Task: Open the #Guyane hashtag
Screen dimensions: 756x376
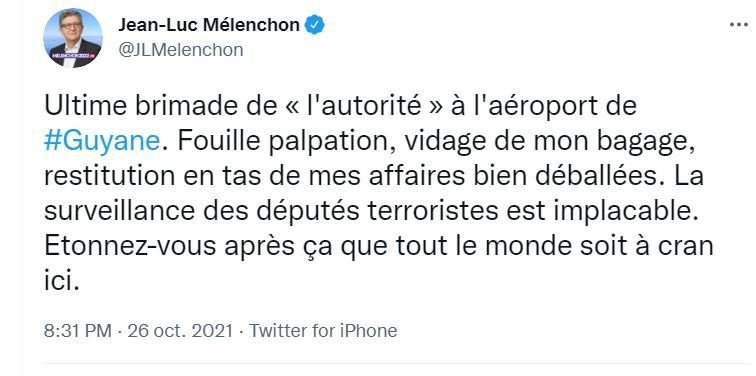Action: pyautogui.click(x=102, y=142)
